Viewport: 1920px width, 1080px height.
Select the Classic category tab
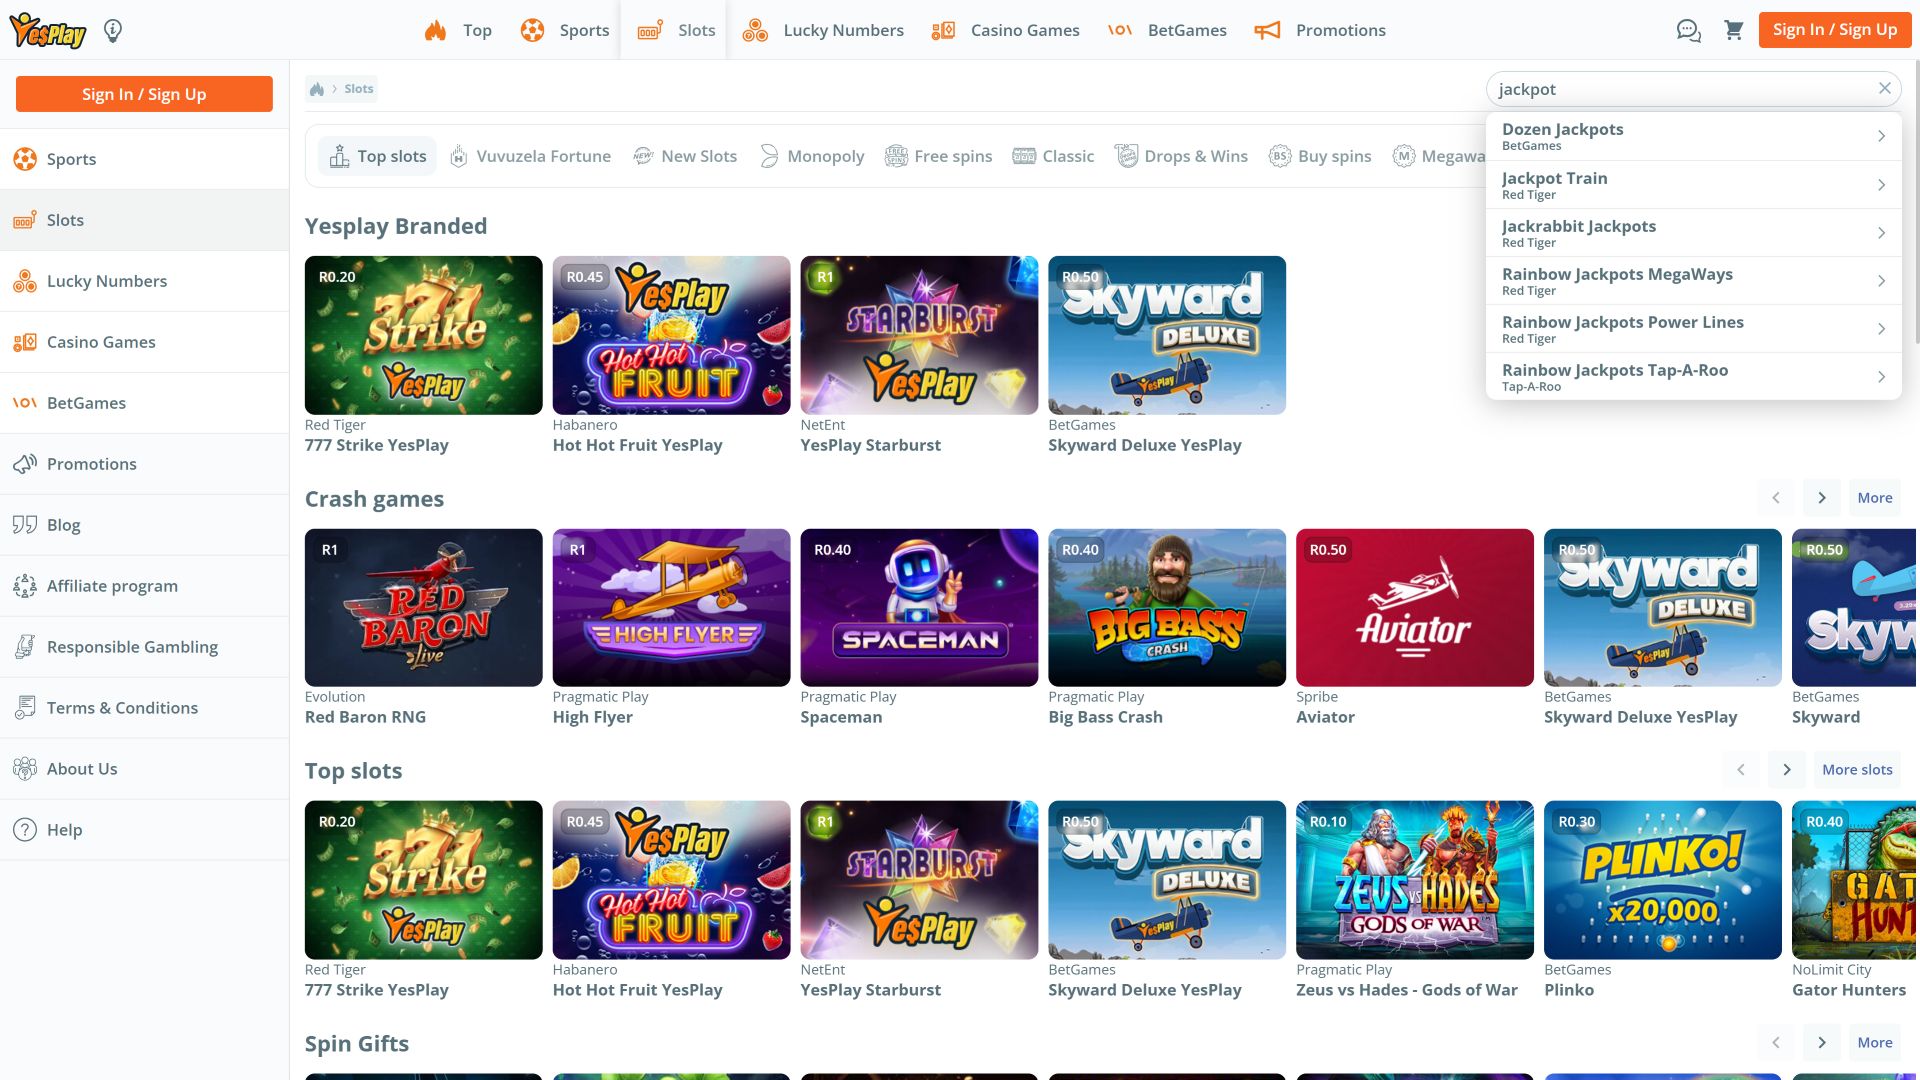(x=1053, y=156)
